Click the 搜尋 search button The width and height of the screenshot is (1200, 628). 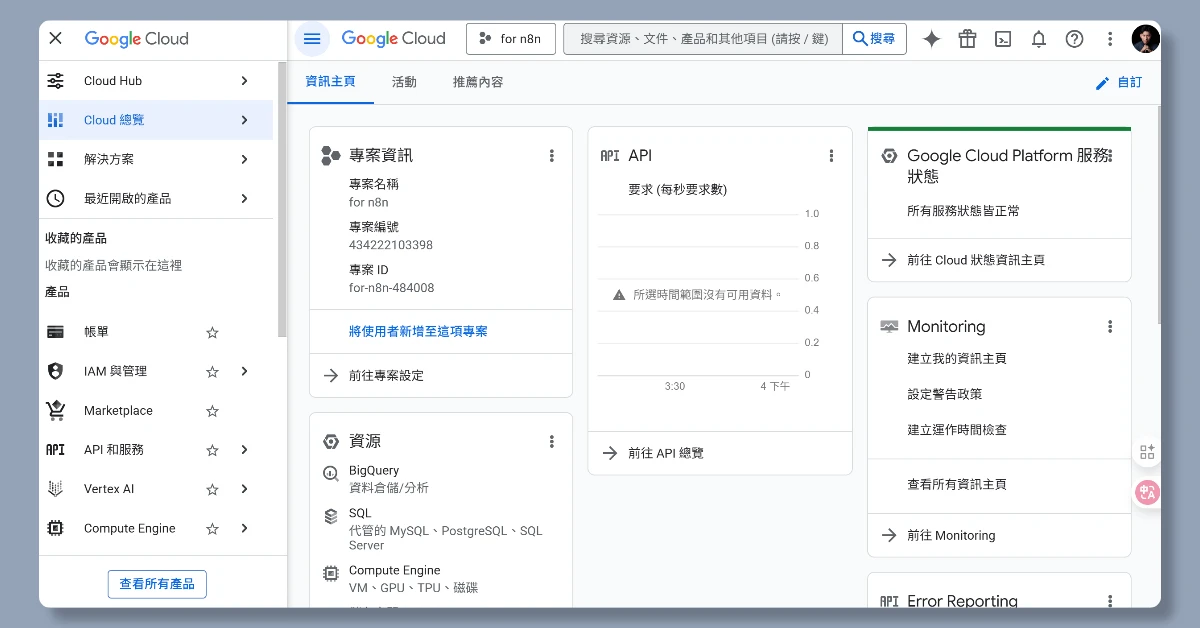(874, 39)
